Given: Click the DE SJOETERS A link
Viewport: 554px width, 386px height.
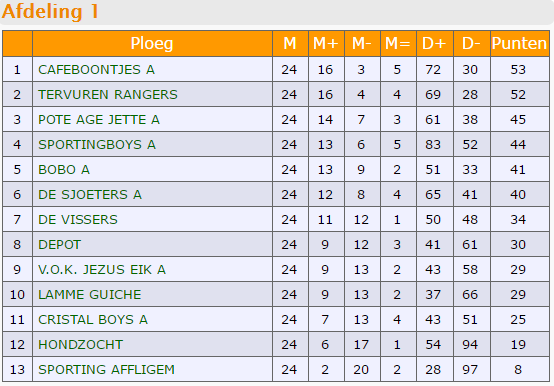Looking at the screenshot, I should 90,195.
